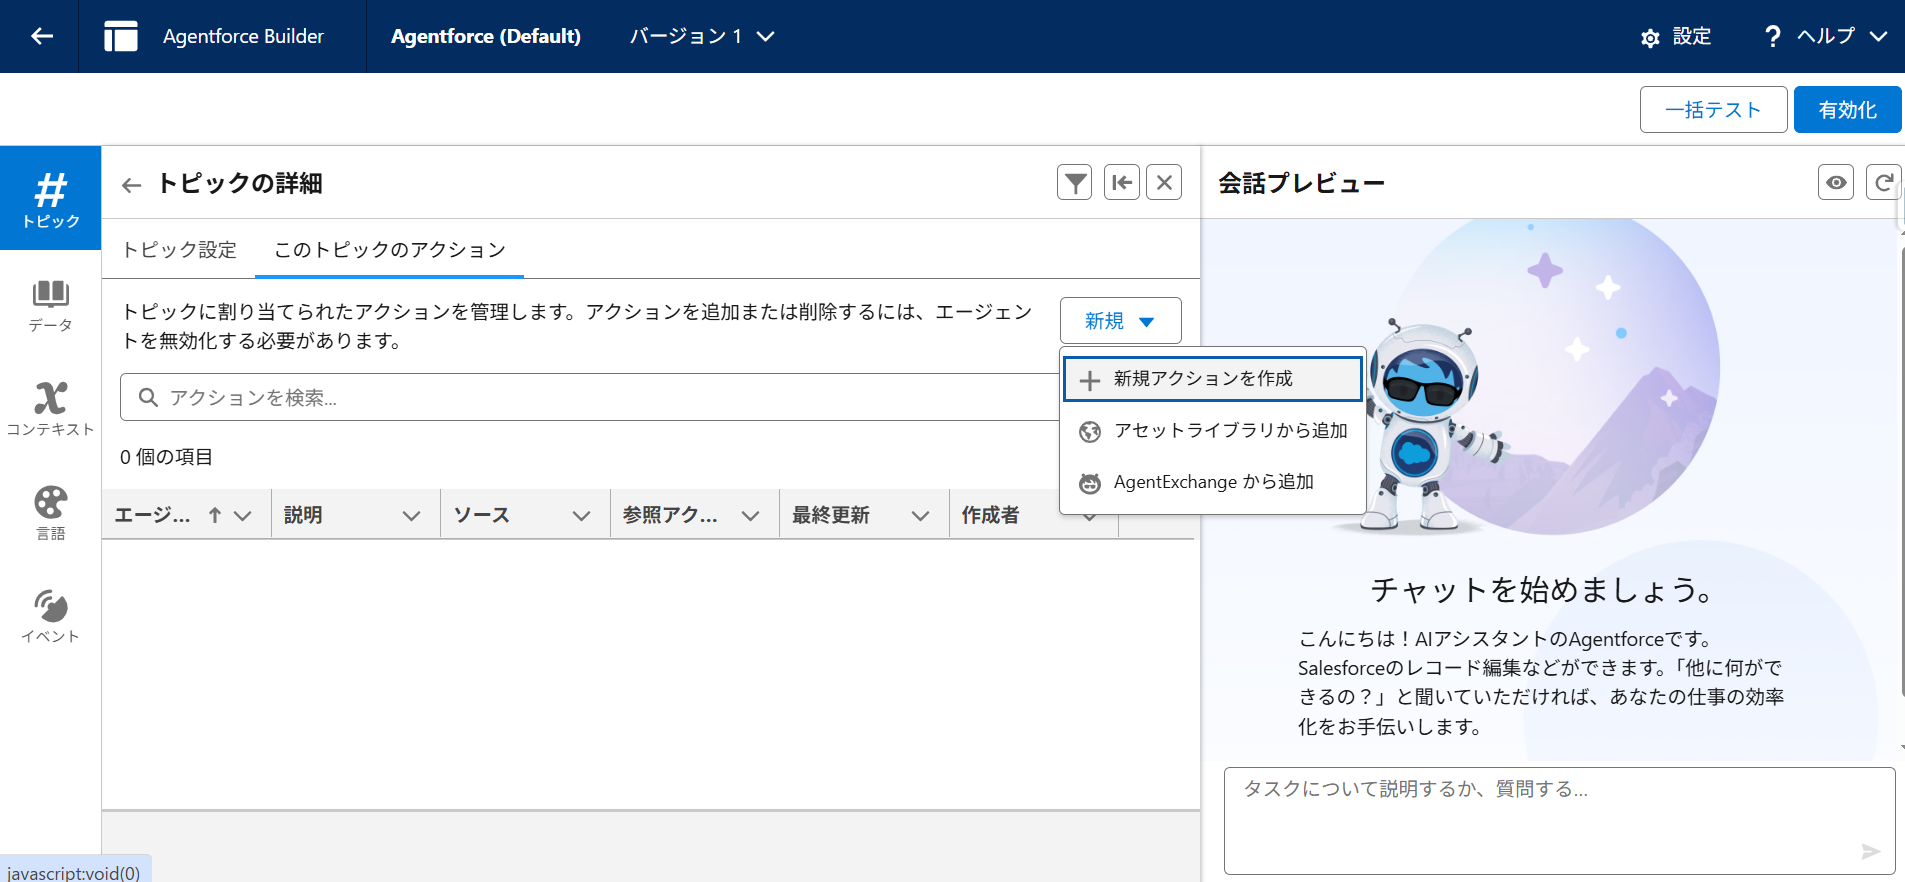Open the ヘルプ help menu

[1825, 36]
